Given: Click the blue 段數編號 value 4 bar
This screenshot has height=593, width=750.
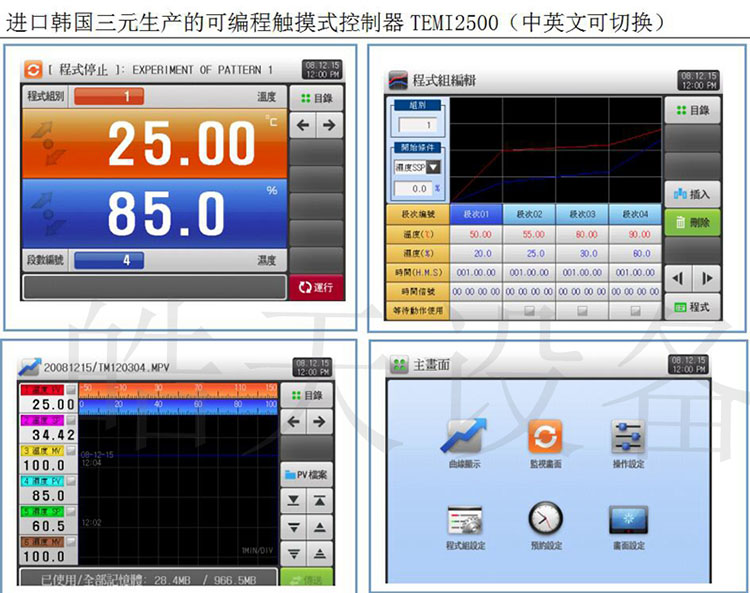Looking at the screenshot, I should [109, 260].
